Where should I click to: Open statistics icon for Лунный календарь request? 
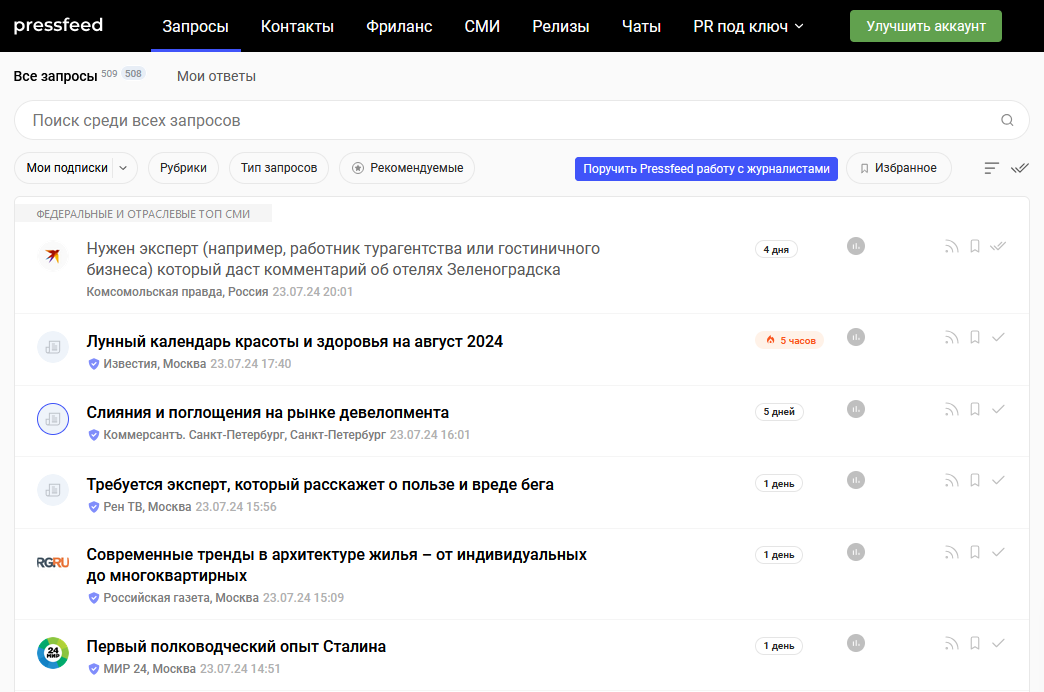tap(856, 337)
